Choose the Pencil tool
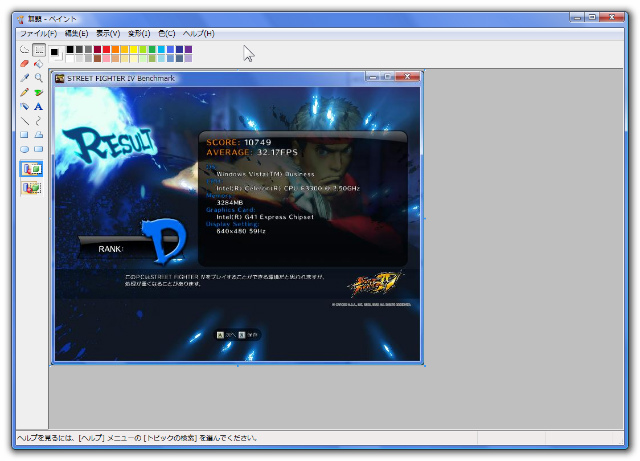The width and height of the screenshot is (640, 461). click(x=24, y=92)
